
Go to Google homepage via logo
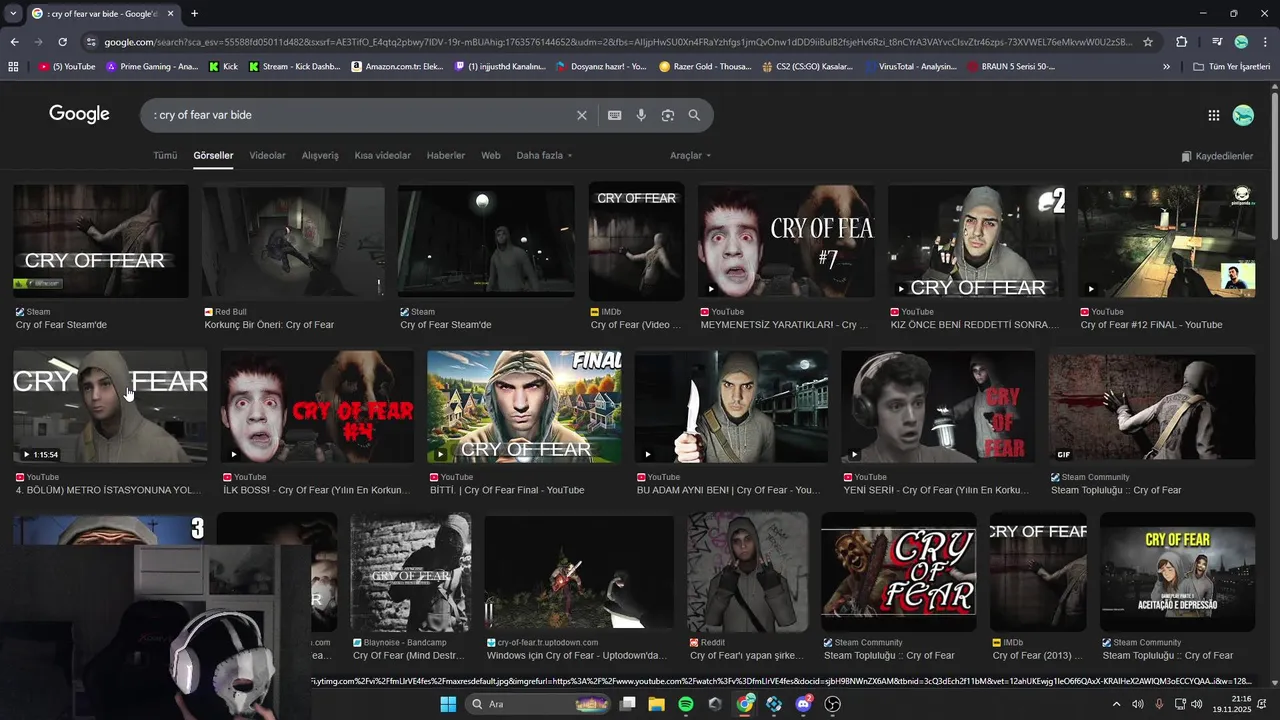[x=79, y=114]
